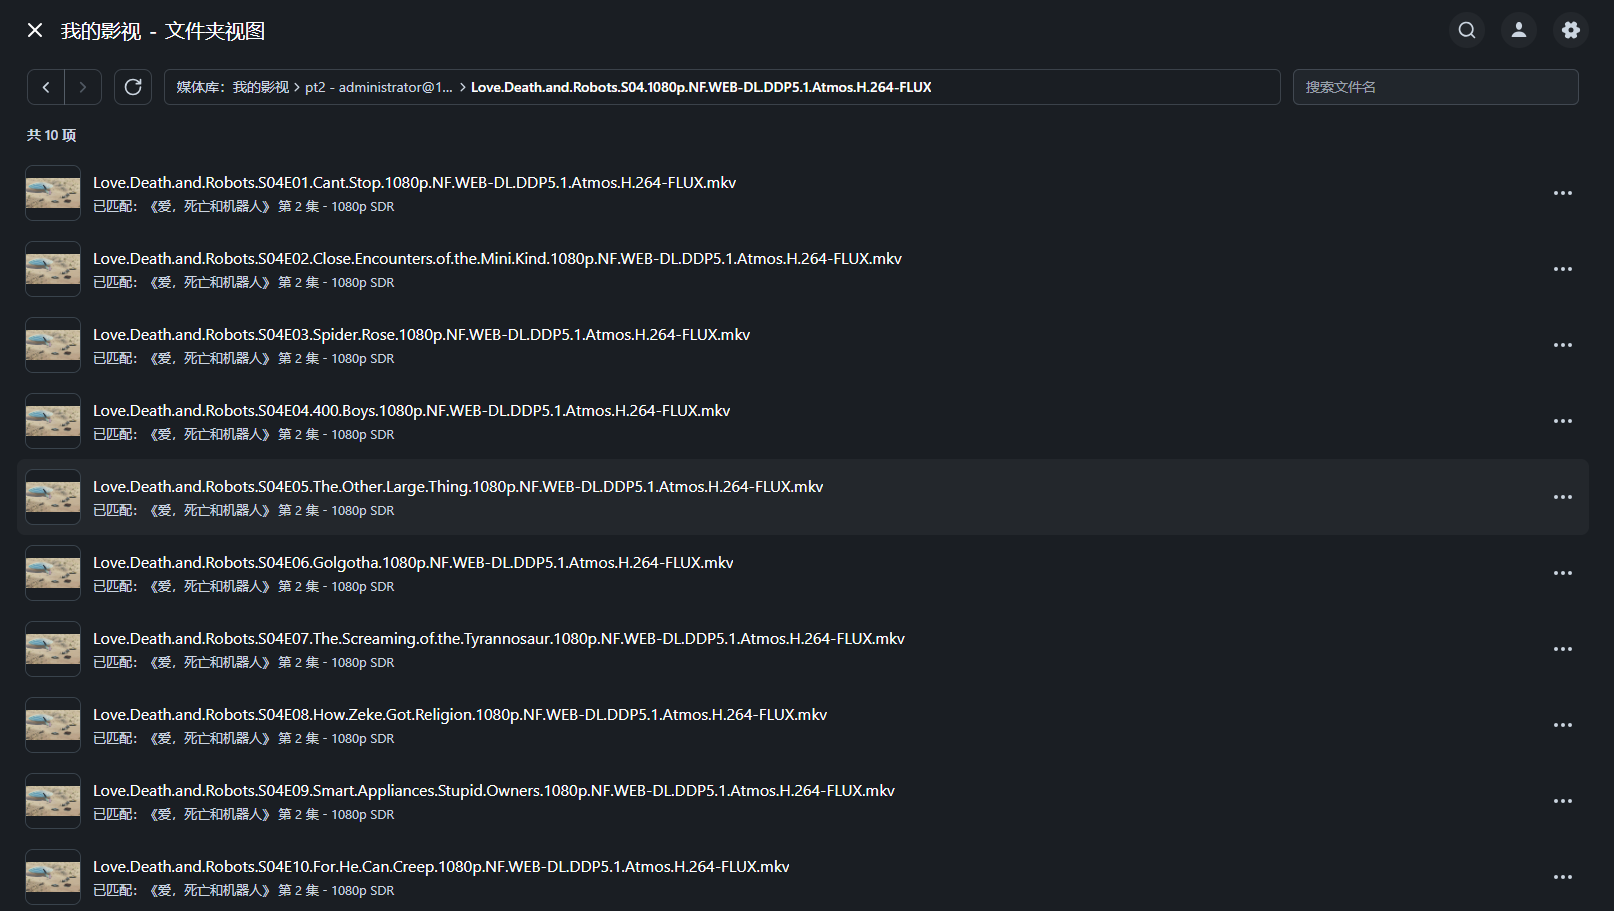Open more options for S04E03 Spider.Rose
The image size is (1614, 911).
click(x=1563, y=345)
